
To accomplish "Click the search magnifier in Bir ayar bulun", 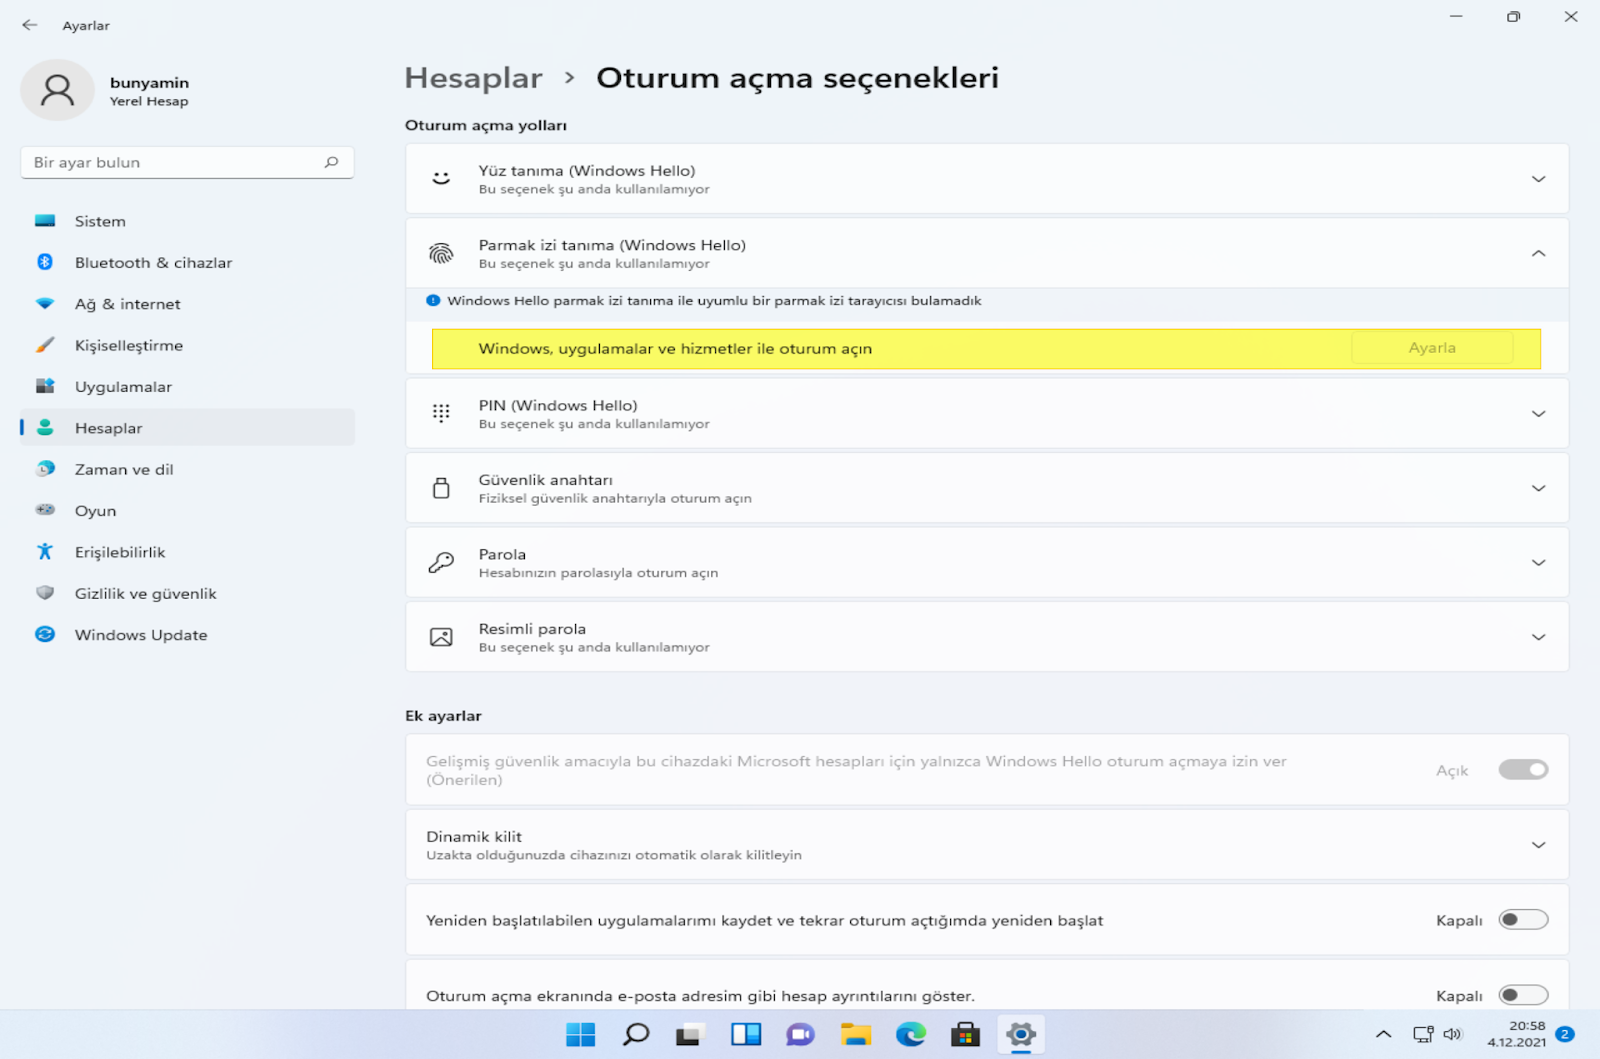I will point(331,162).
